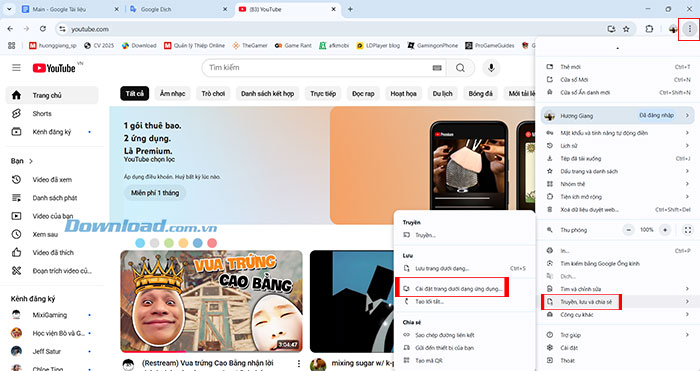Click the Miễn phí 1 tháng button
The height and width of the screenshot is (371, 700).
tap(155, 193)
